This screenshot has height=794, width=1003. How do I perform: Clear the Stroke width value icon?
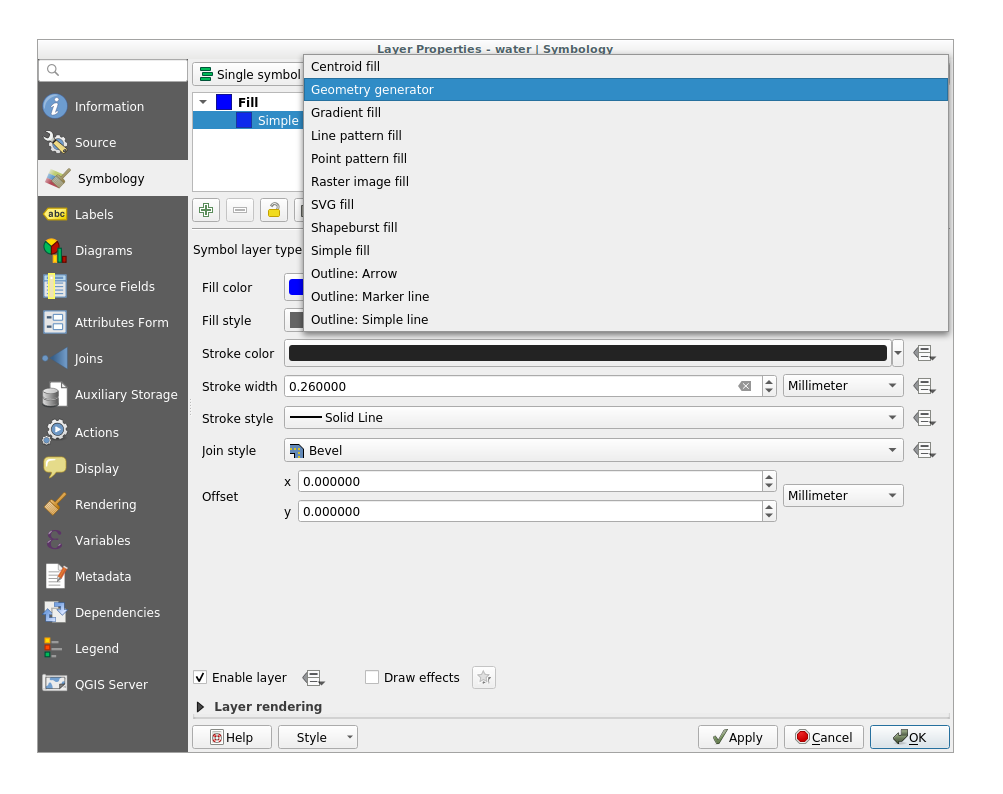[x=745, y=386]
